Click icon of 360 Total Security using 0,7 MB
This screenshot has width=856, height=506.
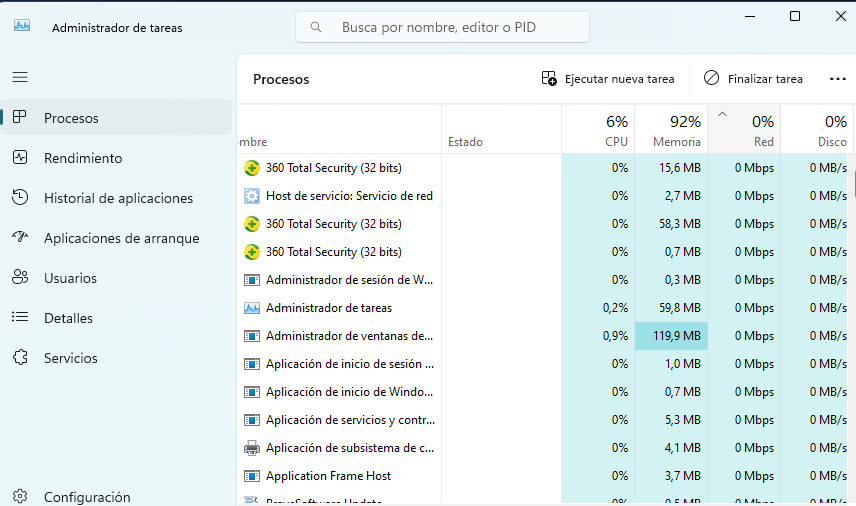(252, 252)
